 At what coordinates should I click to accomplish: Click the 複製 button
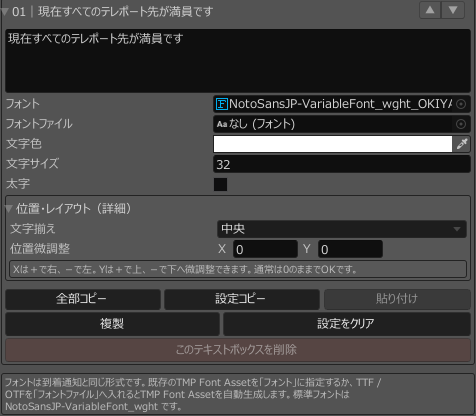pos(112,324)
